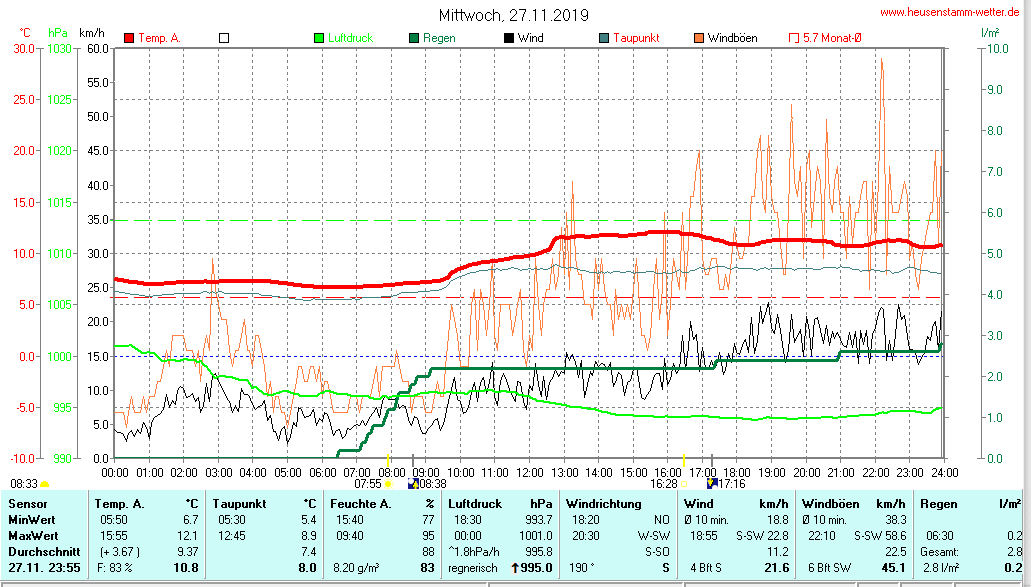Toggle the empty white legend box

click(x=224, y=38)
